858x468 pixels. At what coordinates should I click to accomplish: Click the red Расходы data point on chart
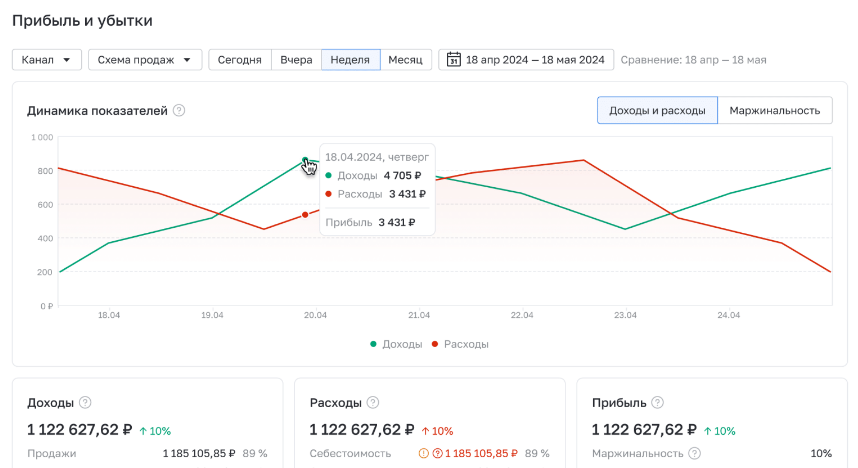305,215
